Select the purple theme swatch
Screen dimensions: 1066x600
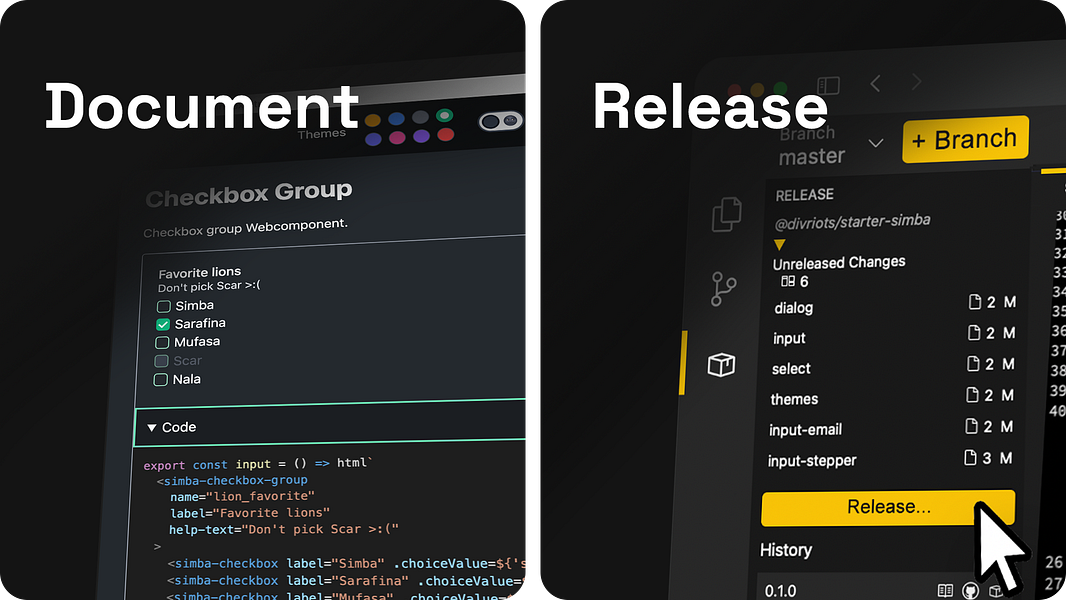click(x=422, y=136)
